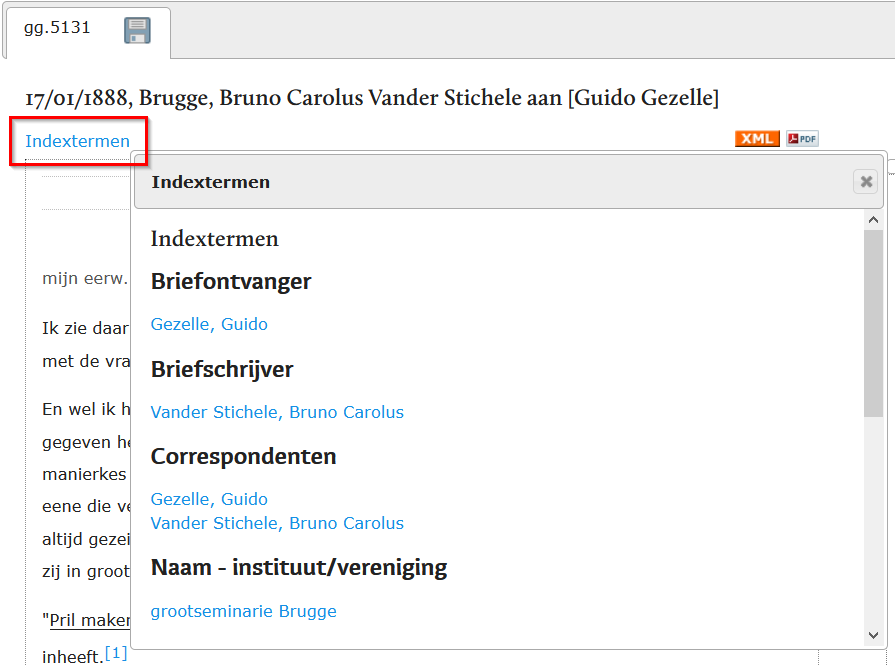
Task: Click the Naam - instituut/vereniging heading
Action: coord(298,568)
